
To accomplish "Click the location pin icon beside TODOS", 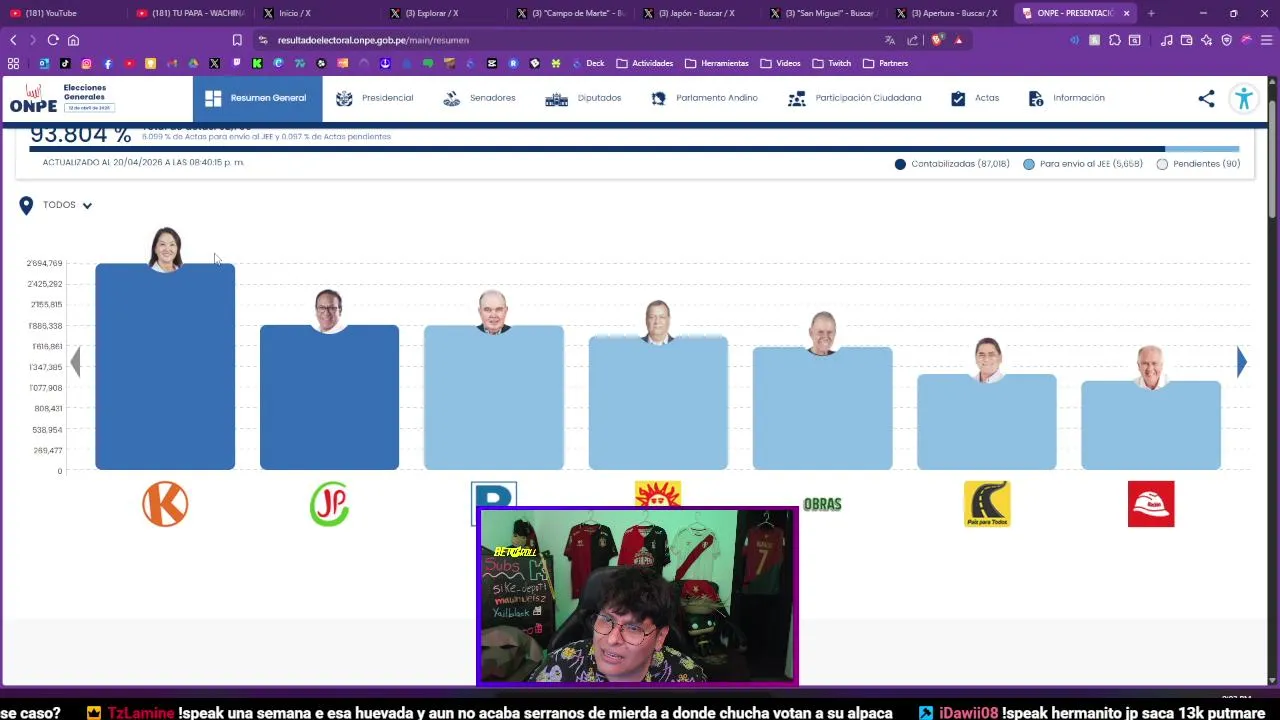I will pos(26,205).
